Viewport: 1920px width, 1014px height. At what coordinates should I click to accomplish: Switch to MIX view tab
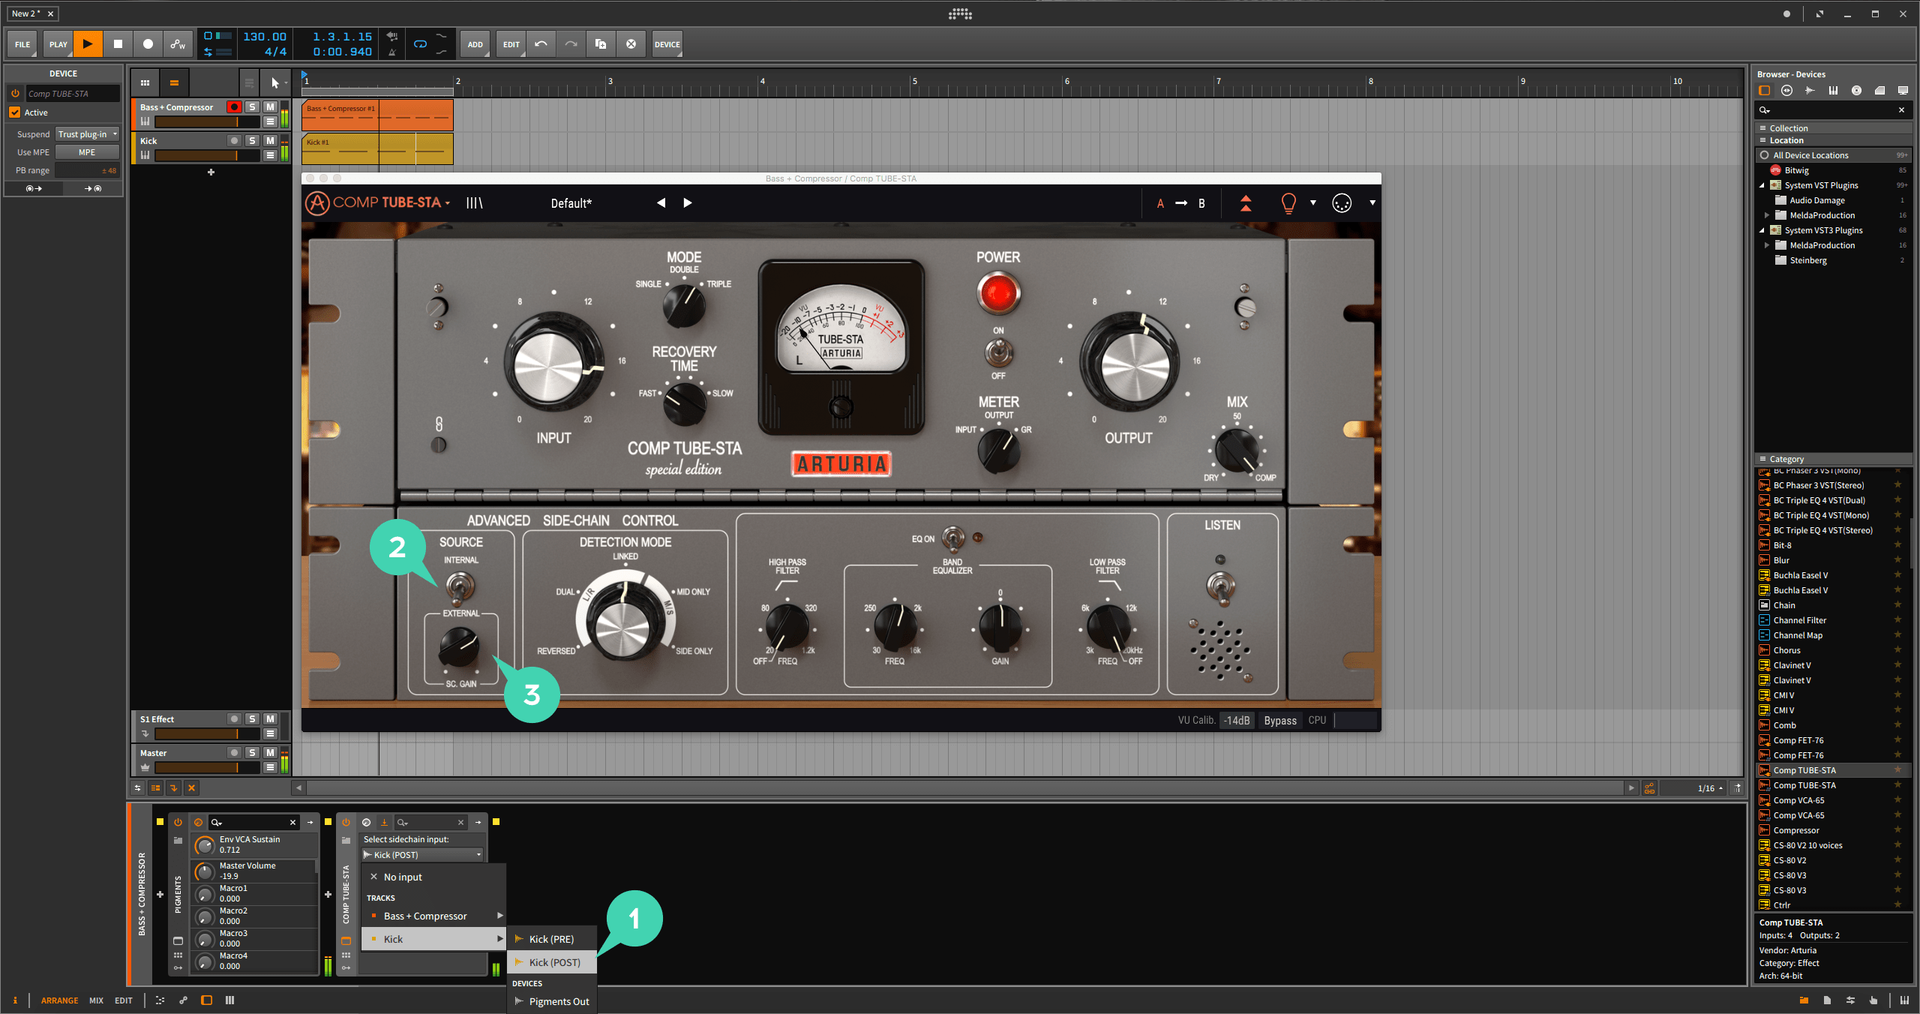coord(96,1000)
